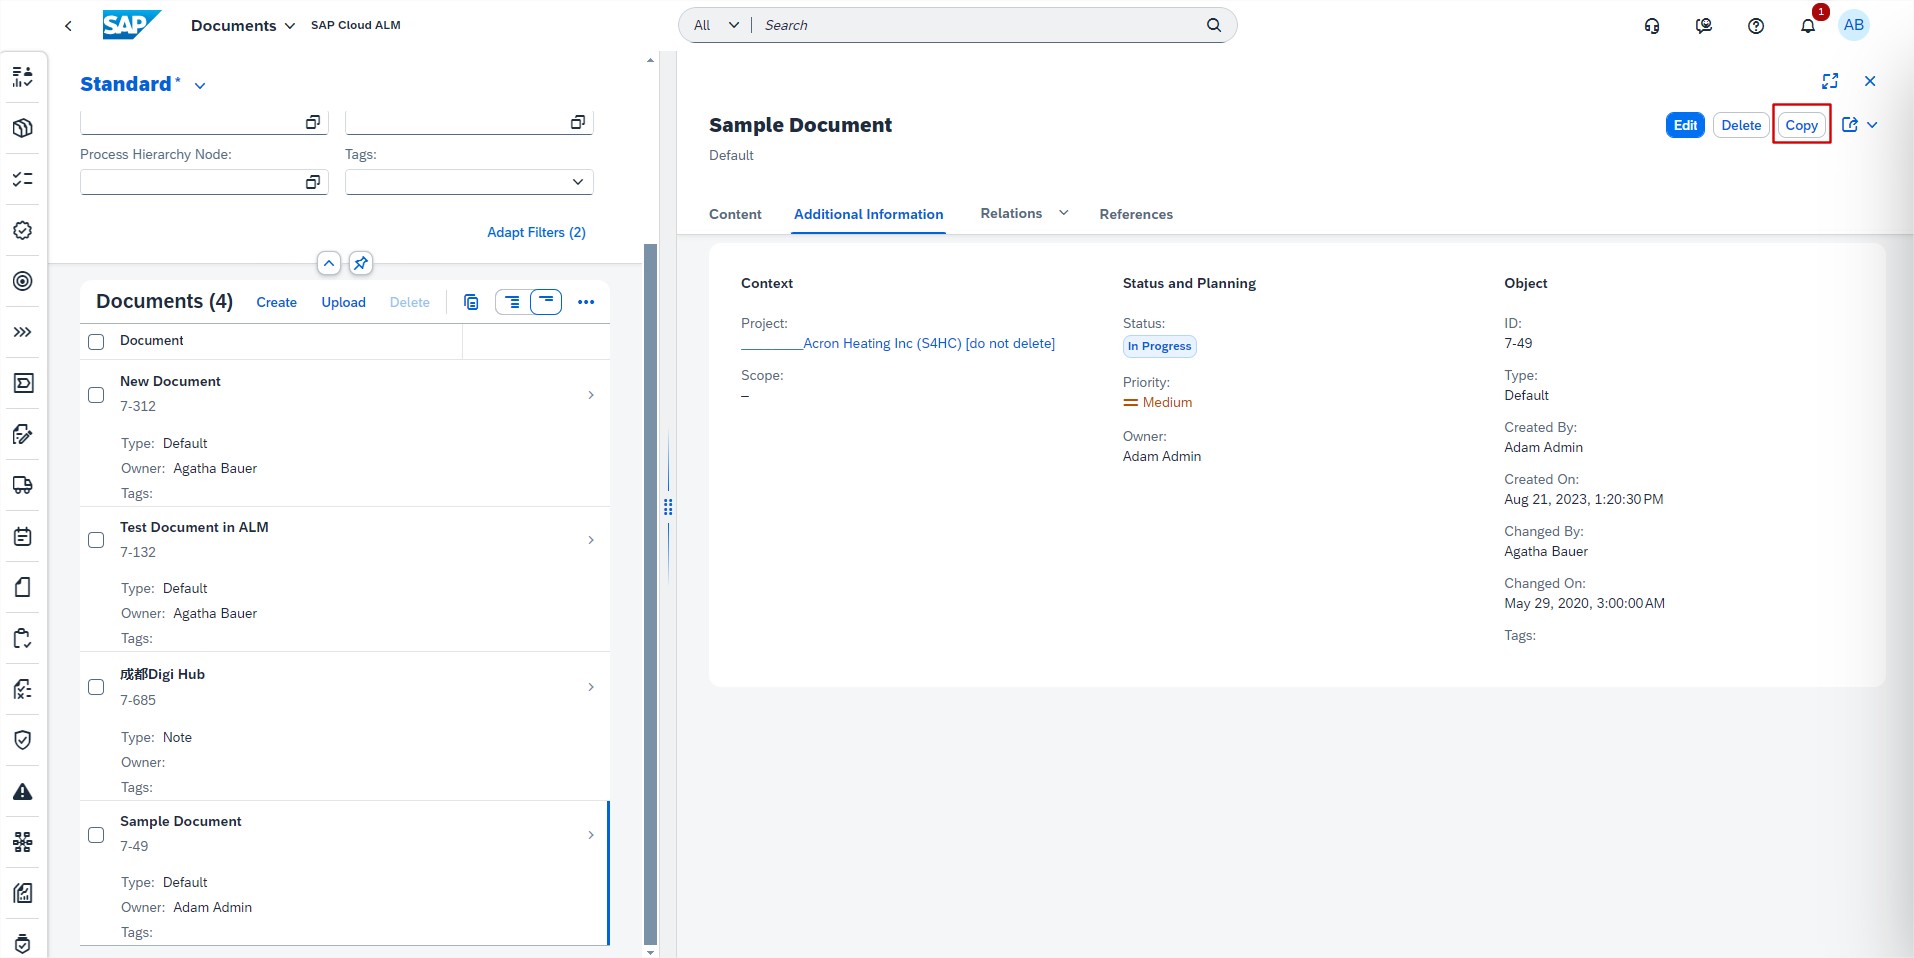1914x958 pixels.
Task: Open the All search scope dropdown
Action: tap(717, 25)
